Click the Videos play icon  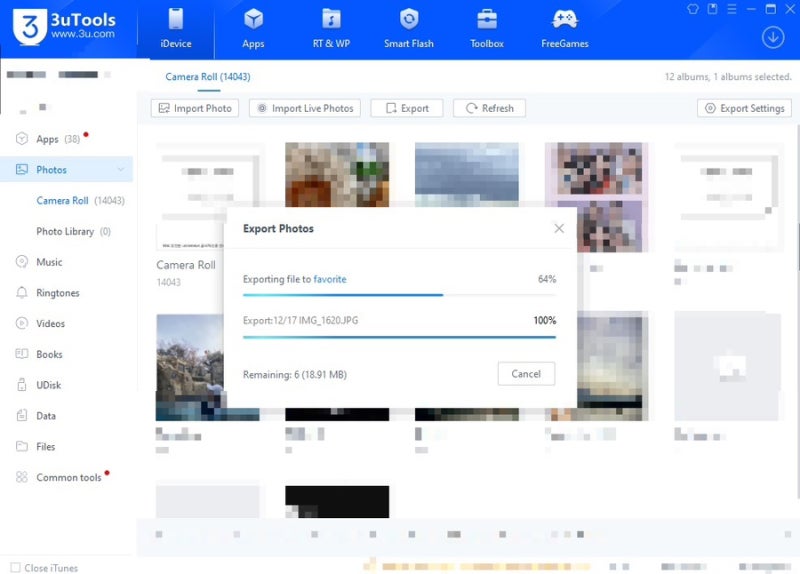(x=21, y=323)
